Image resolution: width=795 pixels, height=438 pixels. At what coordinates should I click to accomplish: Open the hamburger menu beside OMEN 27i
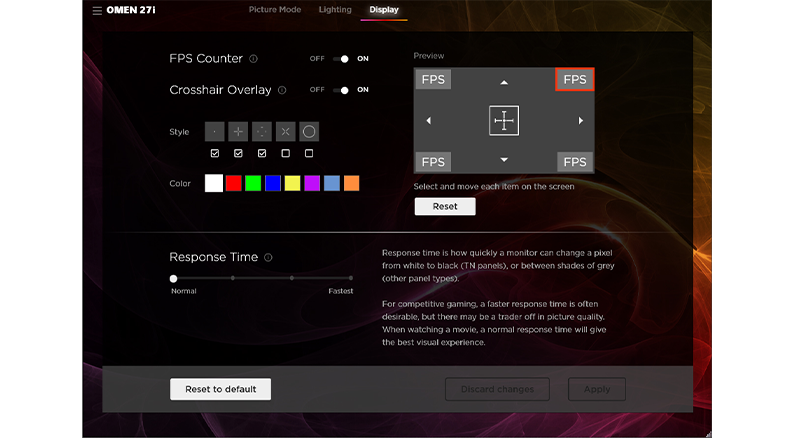pyautogui.click(x=97, y=10)
